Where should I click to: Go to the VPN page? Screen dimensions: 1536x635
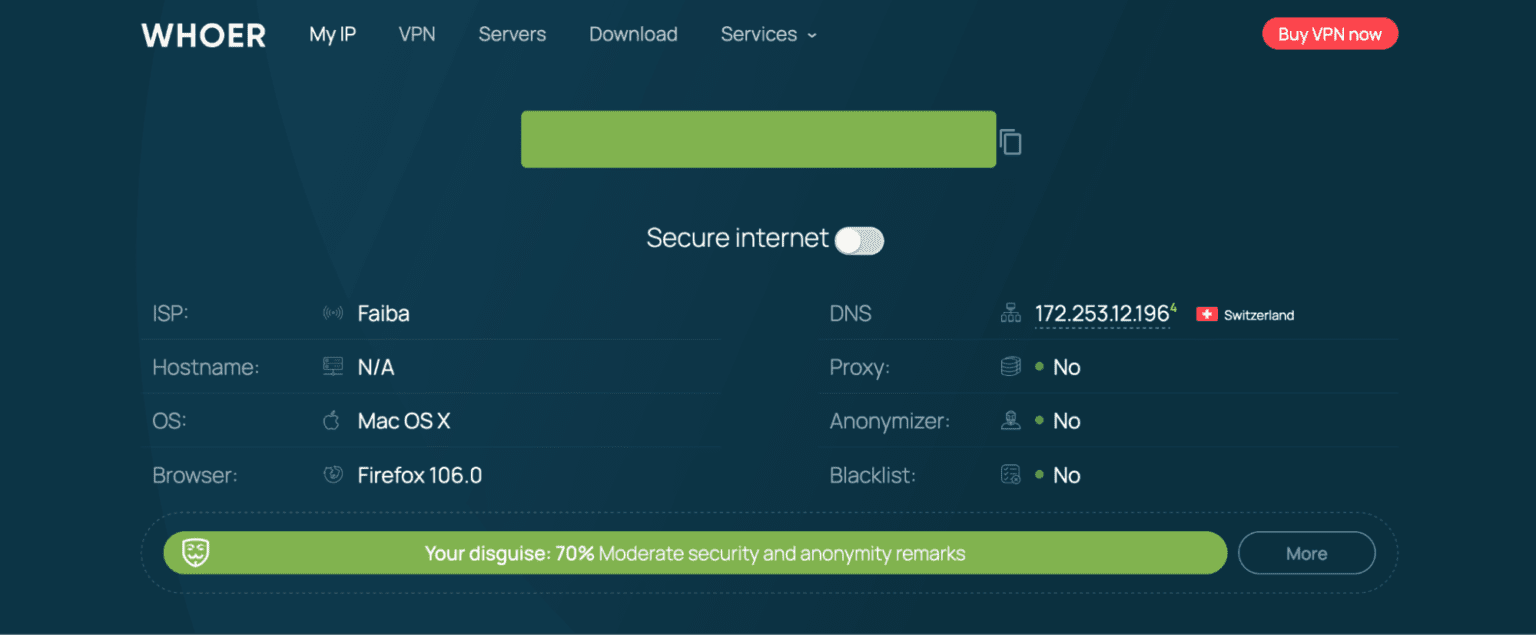(417, 34)
